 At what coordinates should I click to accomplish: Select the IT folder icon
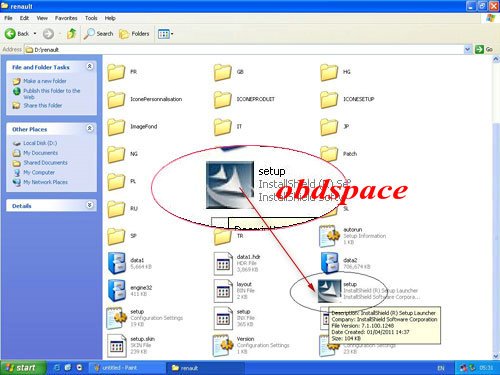[x=222, y=127]
